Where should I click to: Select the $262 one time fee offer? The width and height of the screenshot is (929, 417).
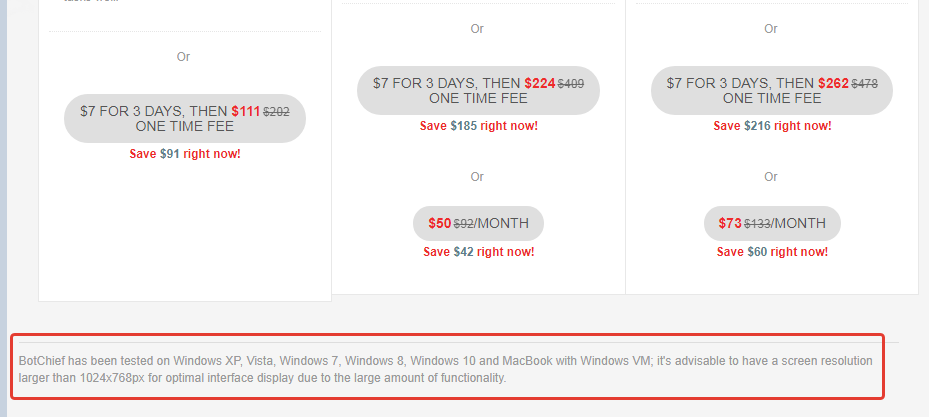pos(771,90)
